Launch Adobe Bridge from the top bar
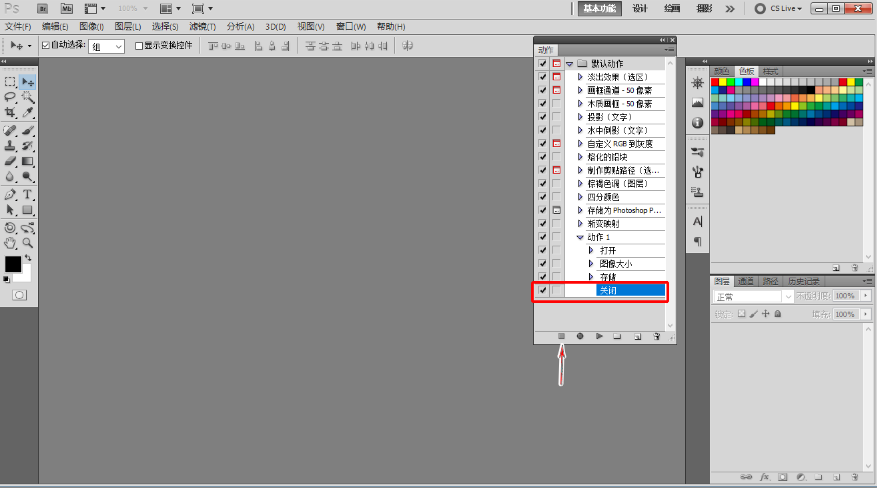Viewport: 877px width, 488px height. pos(43,8)
